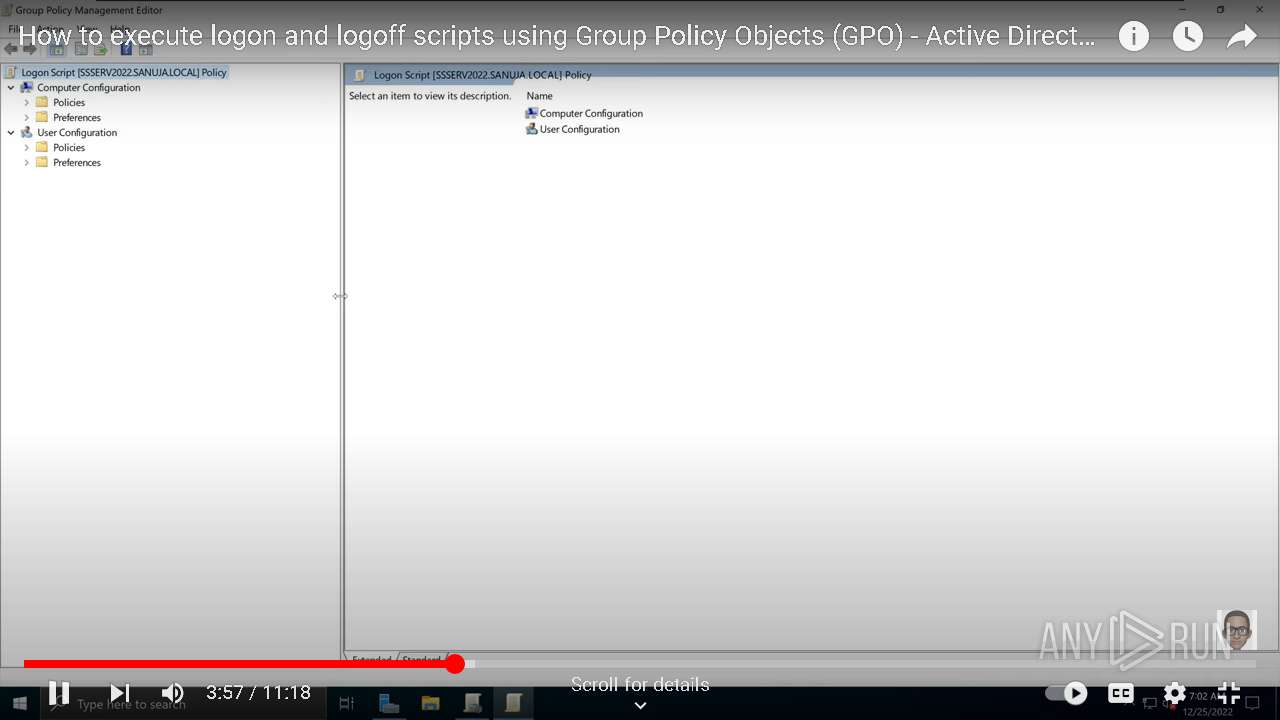Add video to Watch Later
This screenshot has width=1280, height=720.
tap(1188, 37)
